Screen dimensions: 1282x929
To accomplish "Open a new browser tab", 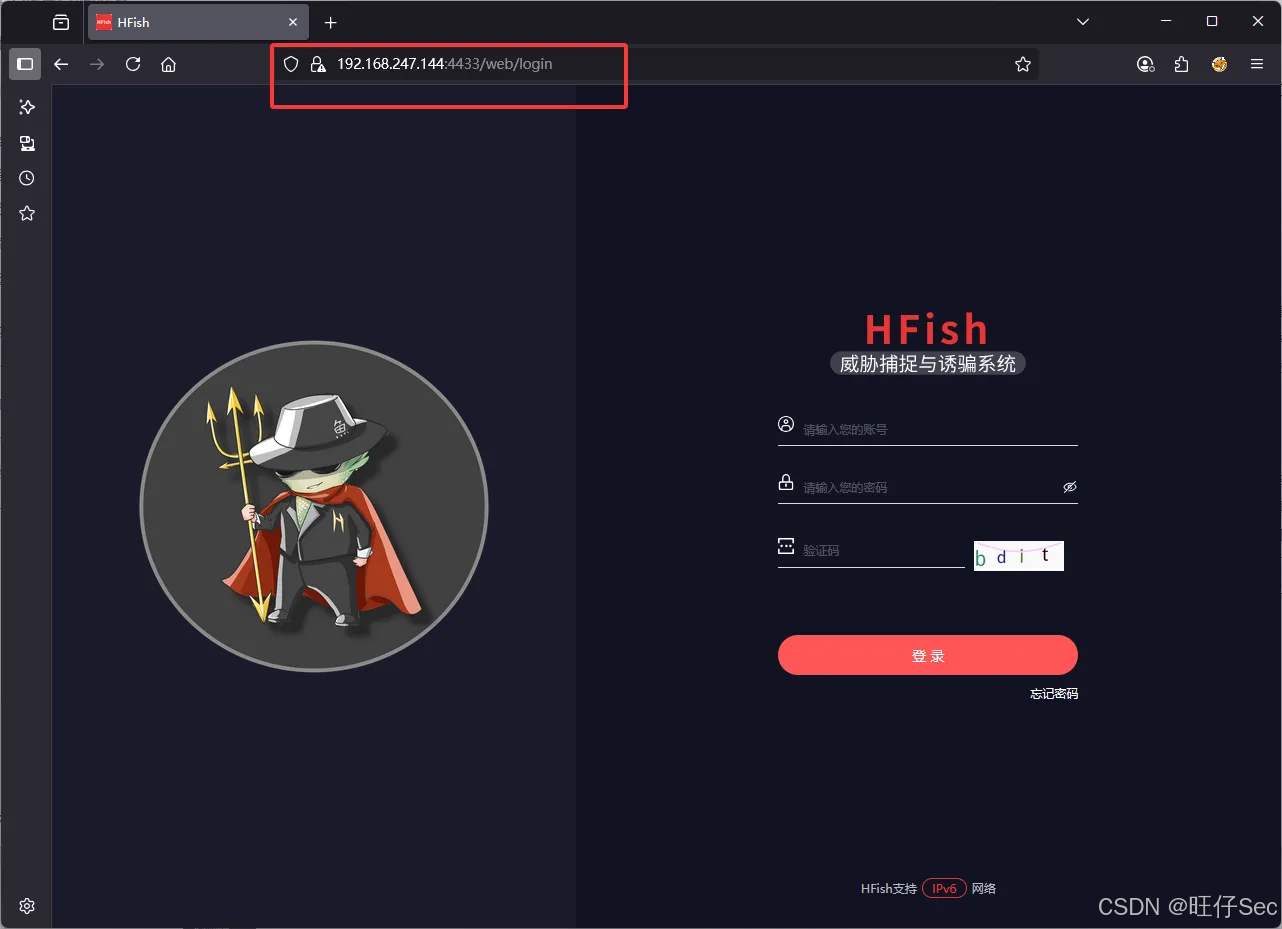I will click(331, 22).
